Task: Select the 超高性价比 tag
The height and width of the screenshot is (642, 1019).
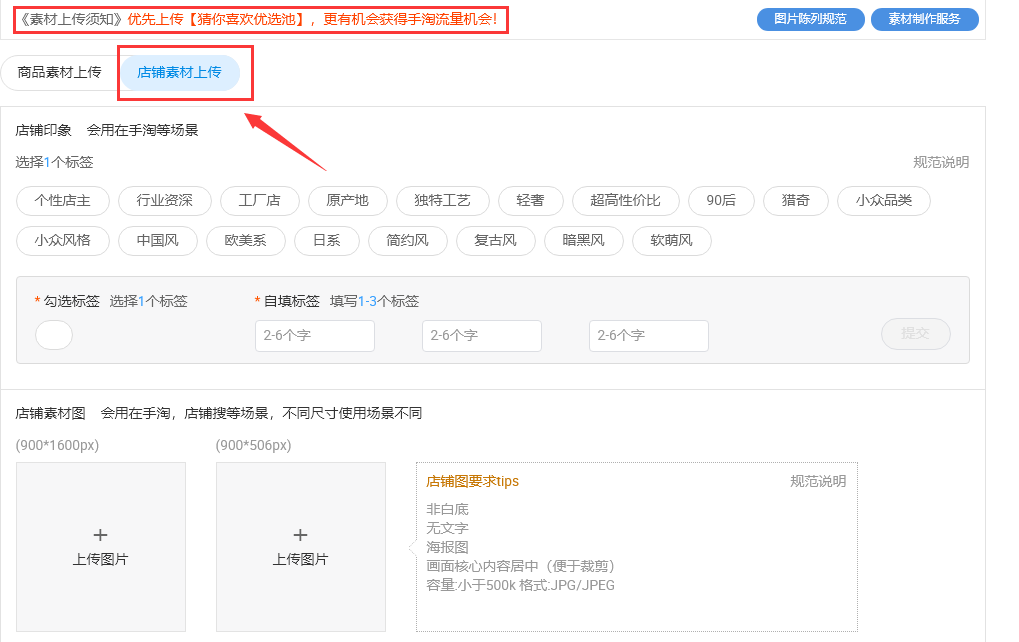Action: (625, 201)
